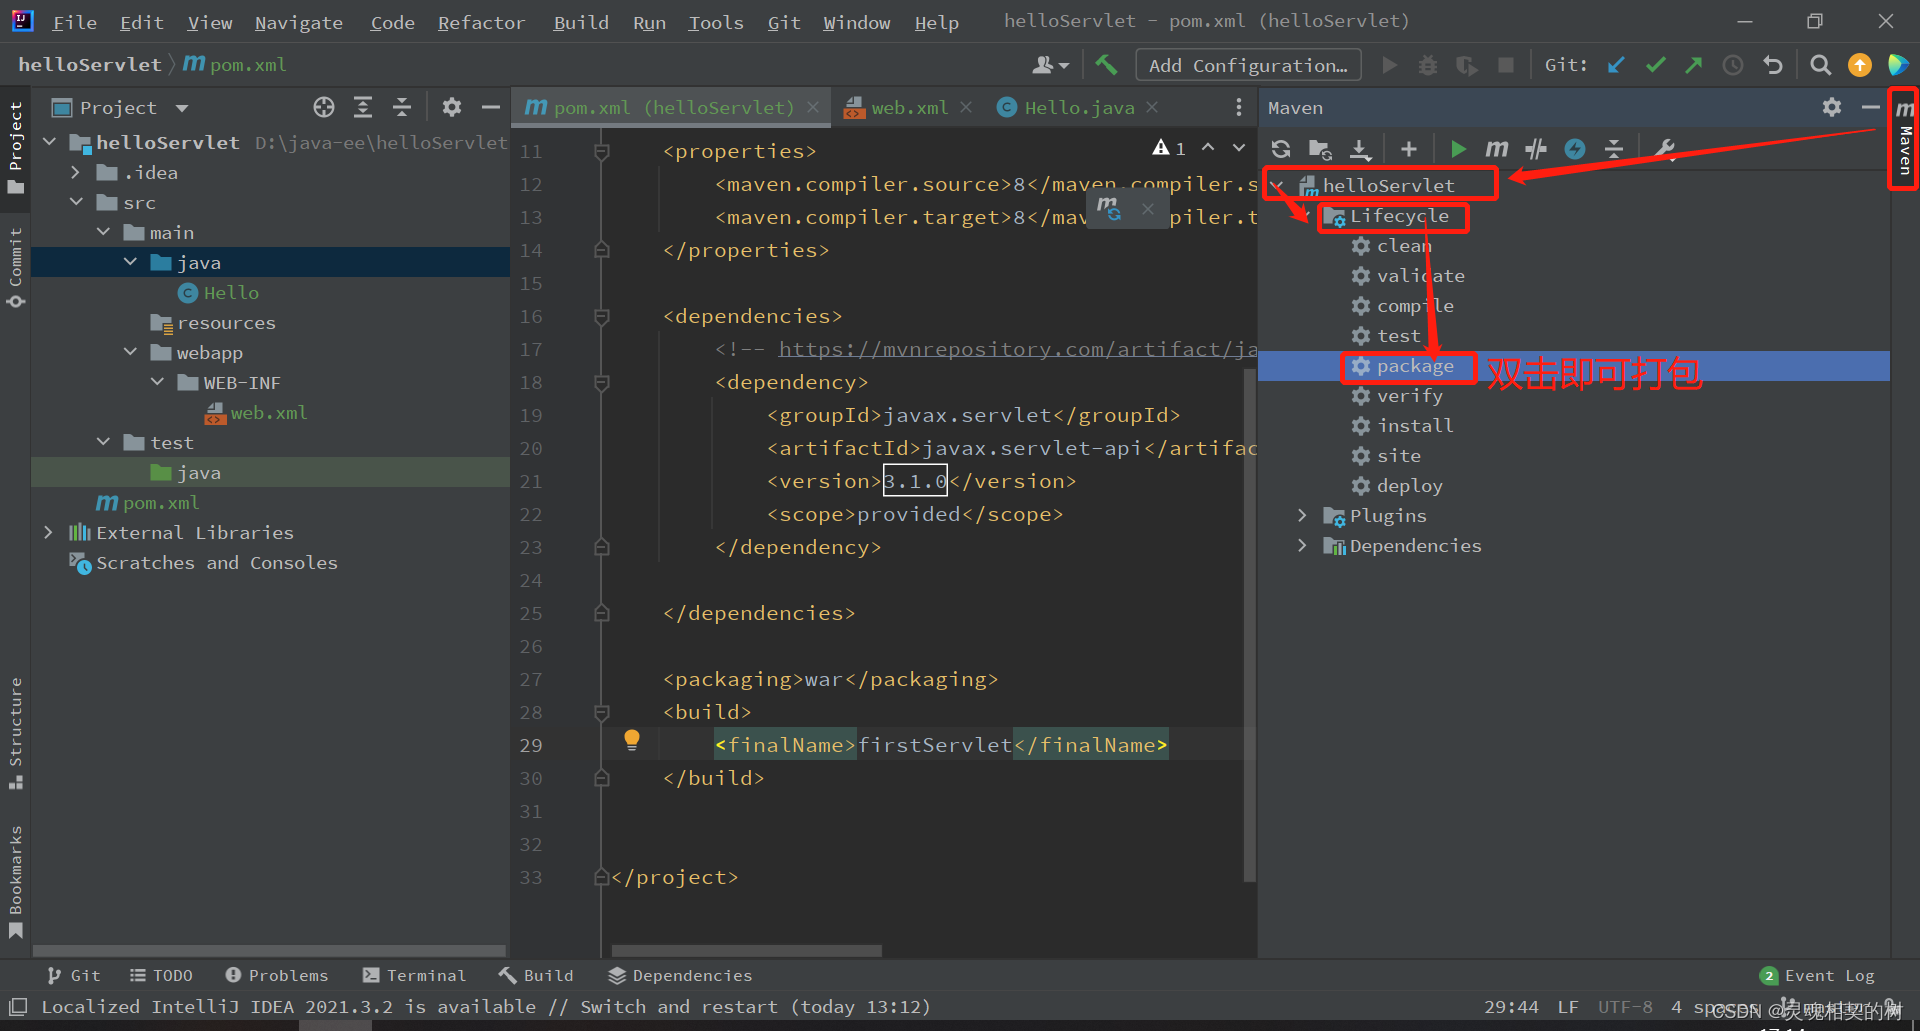Open Project panel gear options

[x=452, y=107]
